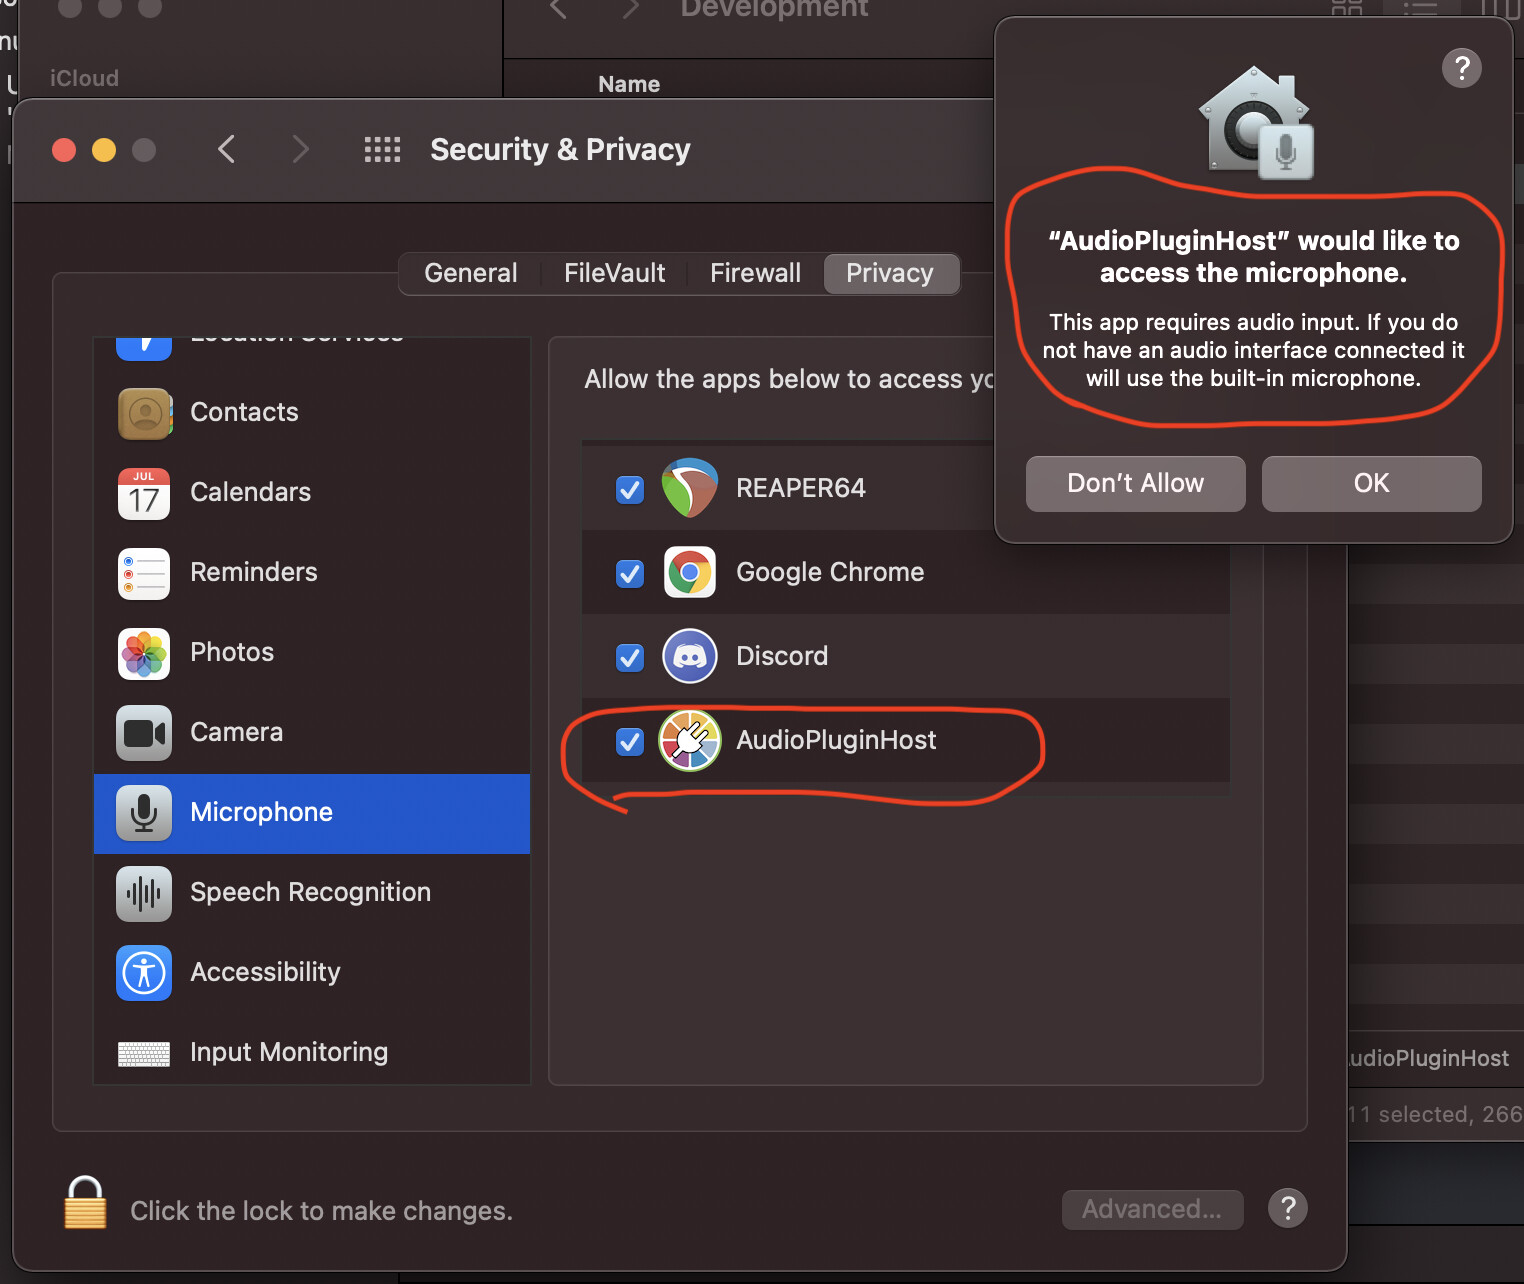Image resolution: width=1524 pixels, height=1284 pixels.
Task: Select the Google Chrome app icon
Action: [x=690, y=572]
